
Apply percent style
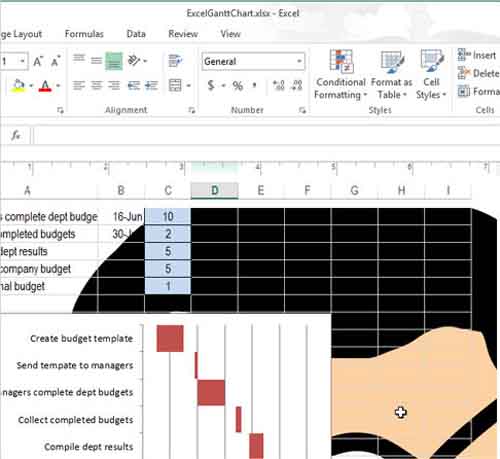pos(238,86)
